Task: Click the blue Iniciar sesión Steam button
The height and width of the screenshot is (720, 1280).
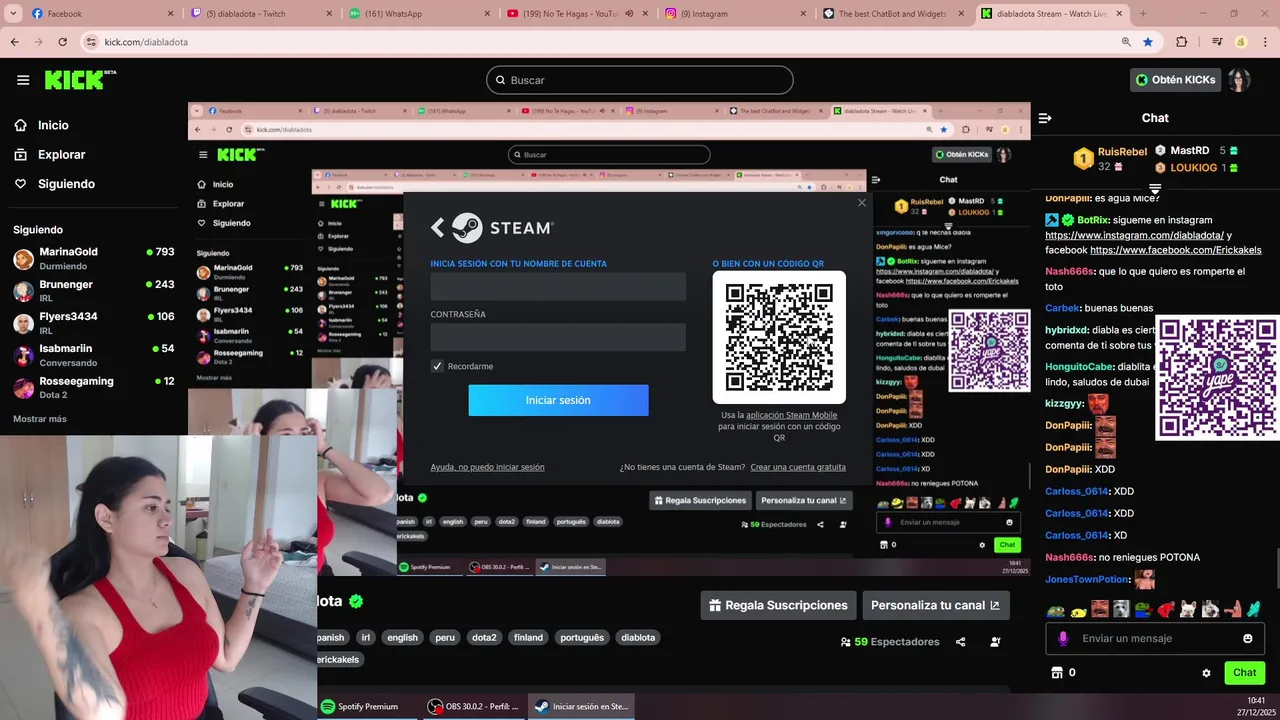Action: coord(558,400)
